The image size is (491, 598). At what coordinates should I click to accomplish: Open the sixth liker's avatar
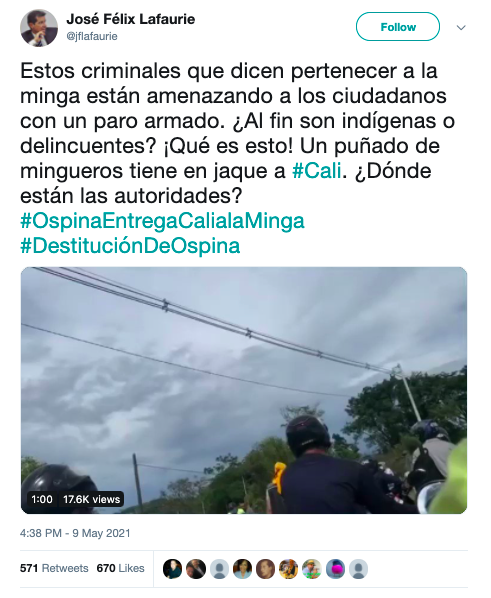coord(289,569)
